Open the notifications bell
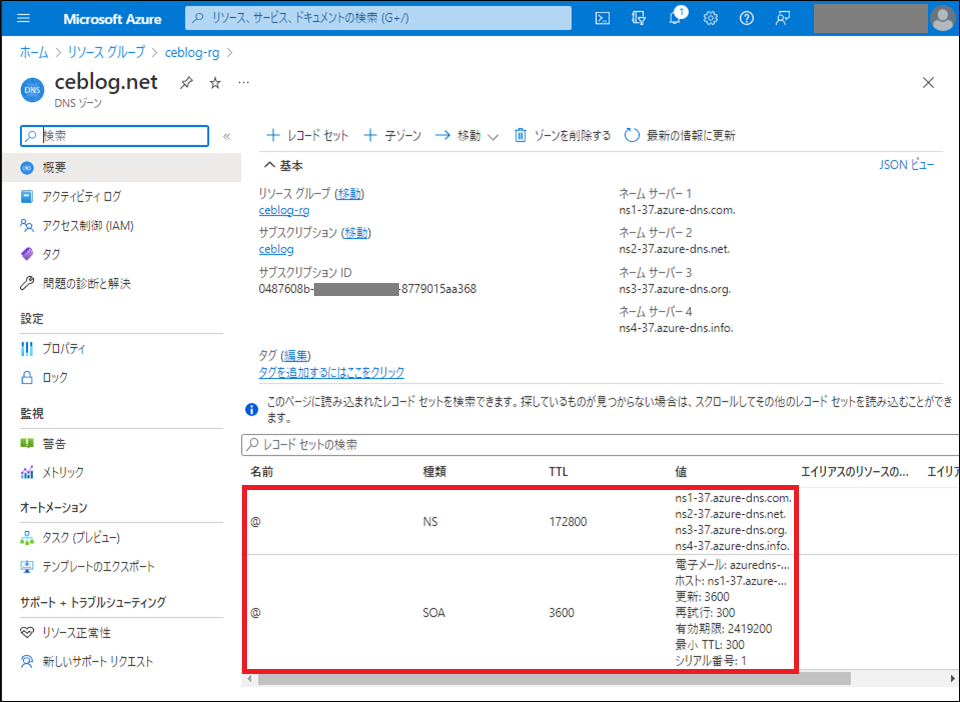The height and width of the screenshot is (702, 960). [675, 18]
